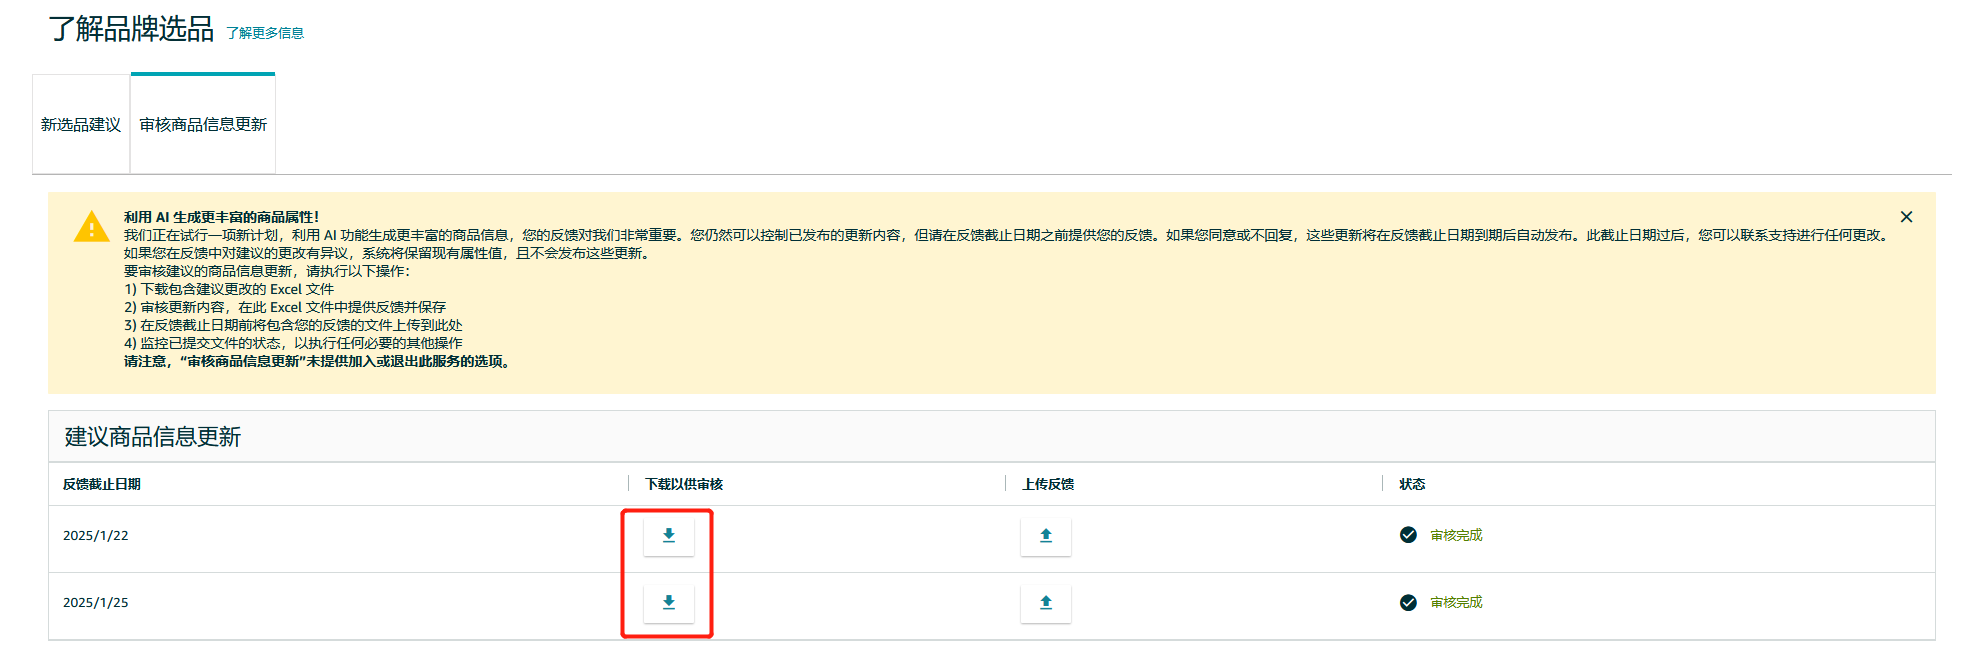1977x654 pixels.
Task: Select the 2025/1/22 date cell
Action: click(96, 535)
